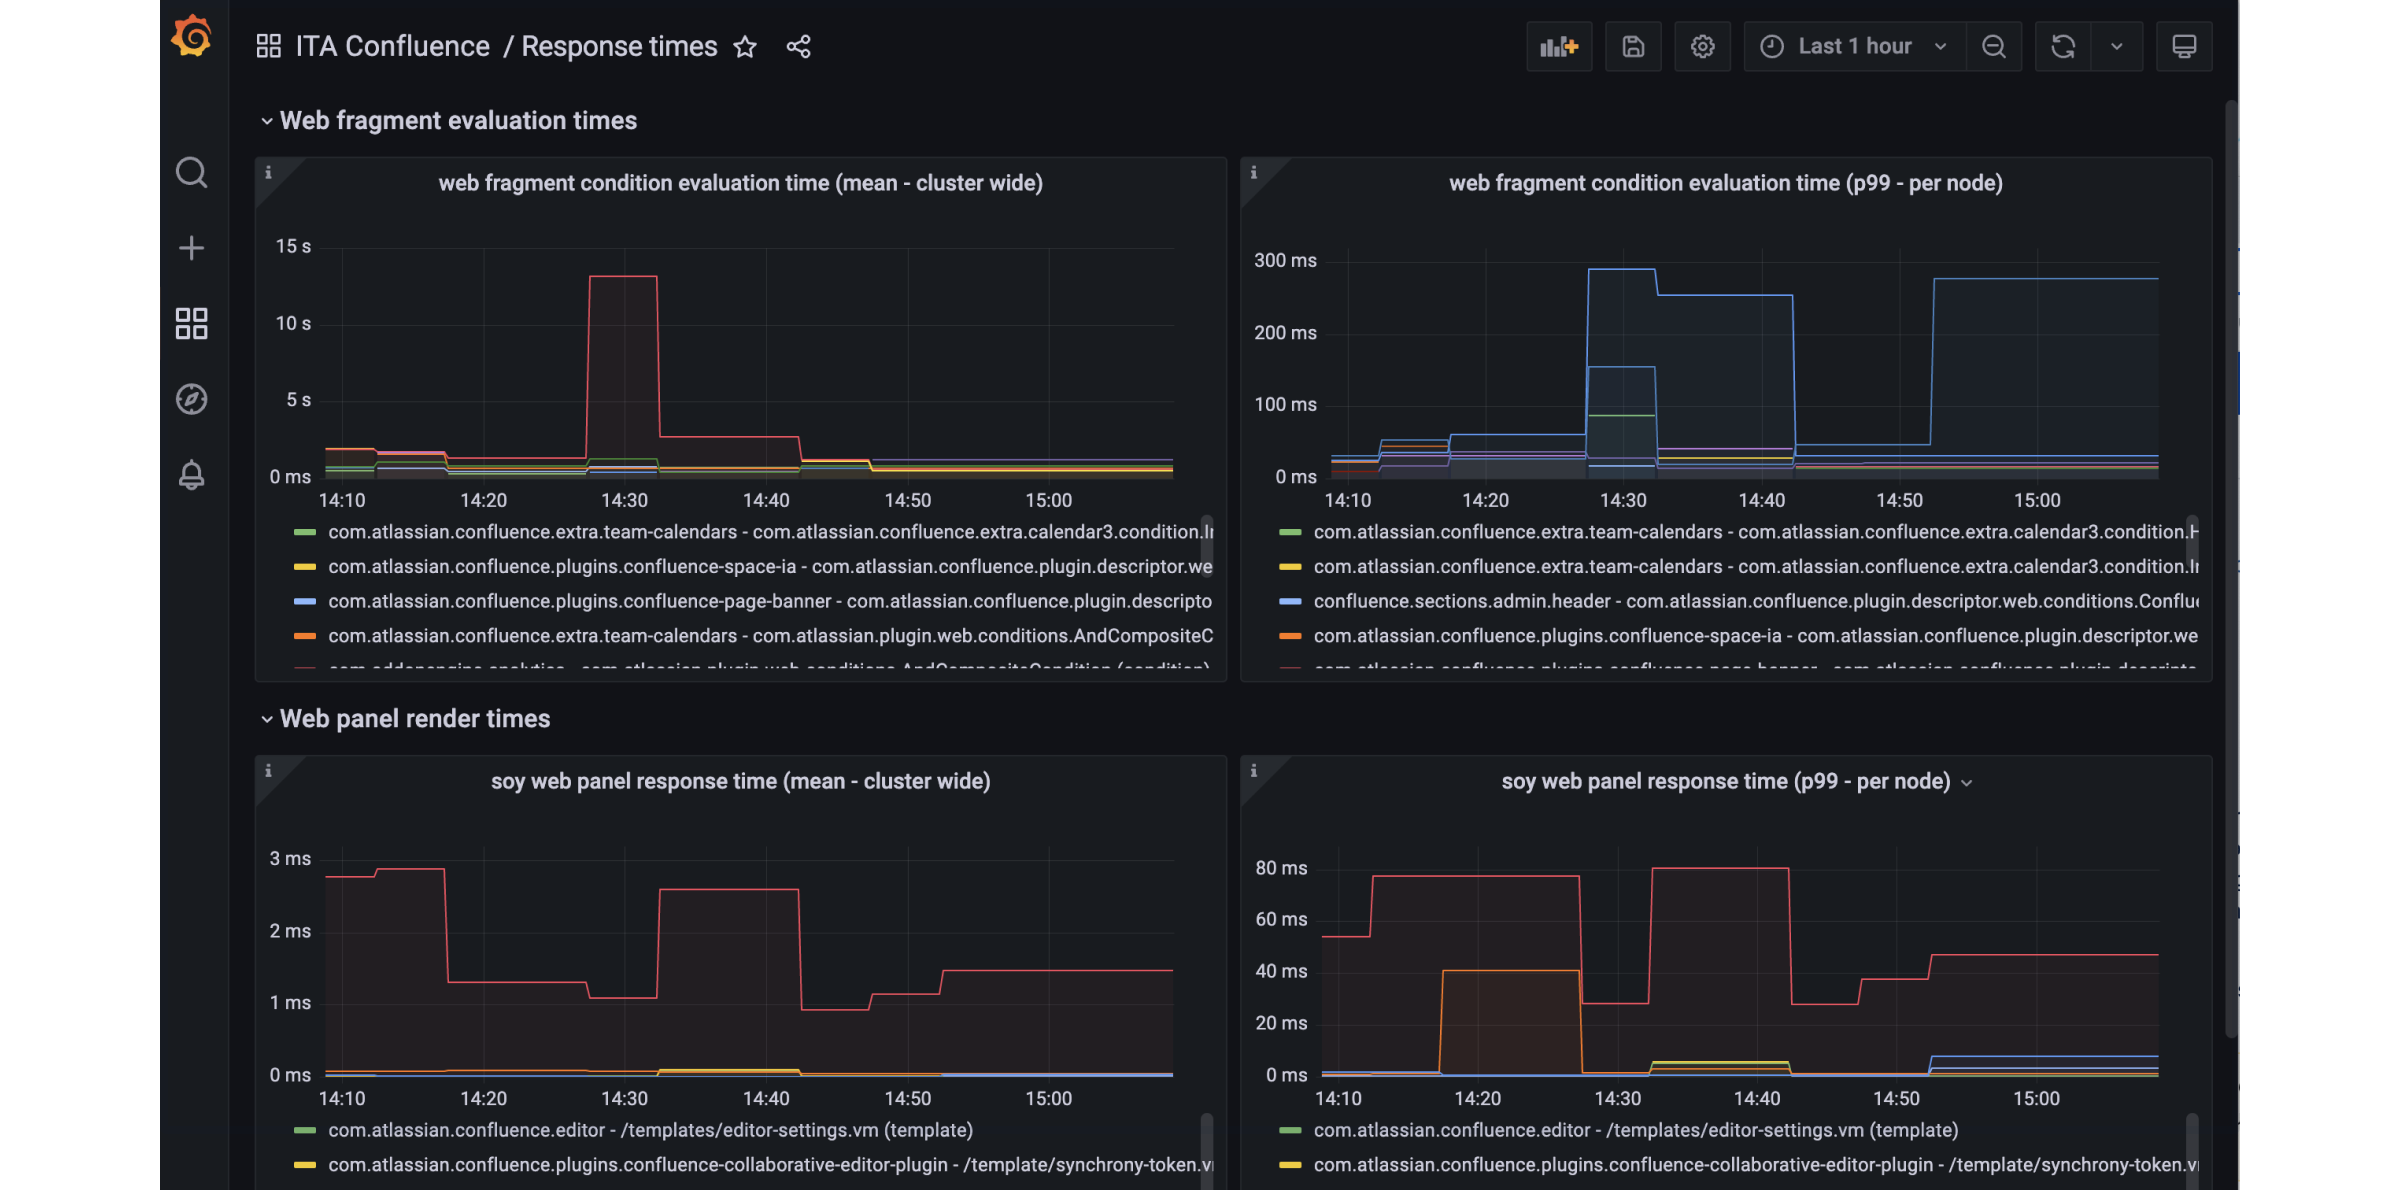The image size is (2400, 1190).
Task: Open the refresh interval dropdown arrow
Action: pyautogui.click(x=2117, y=47)
